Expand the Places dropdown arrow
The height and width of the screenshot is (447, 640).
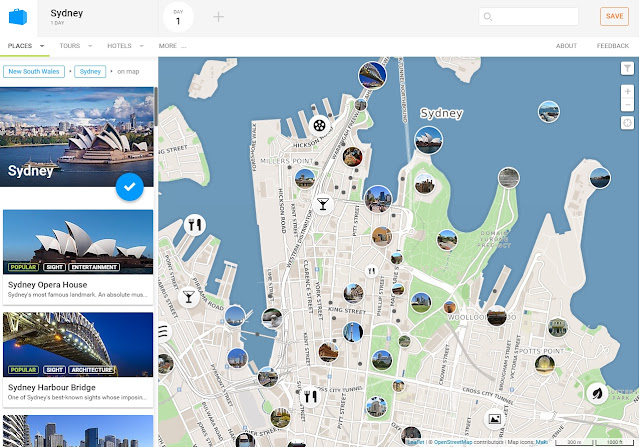pyautogui.click(x=42, y=46)
